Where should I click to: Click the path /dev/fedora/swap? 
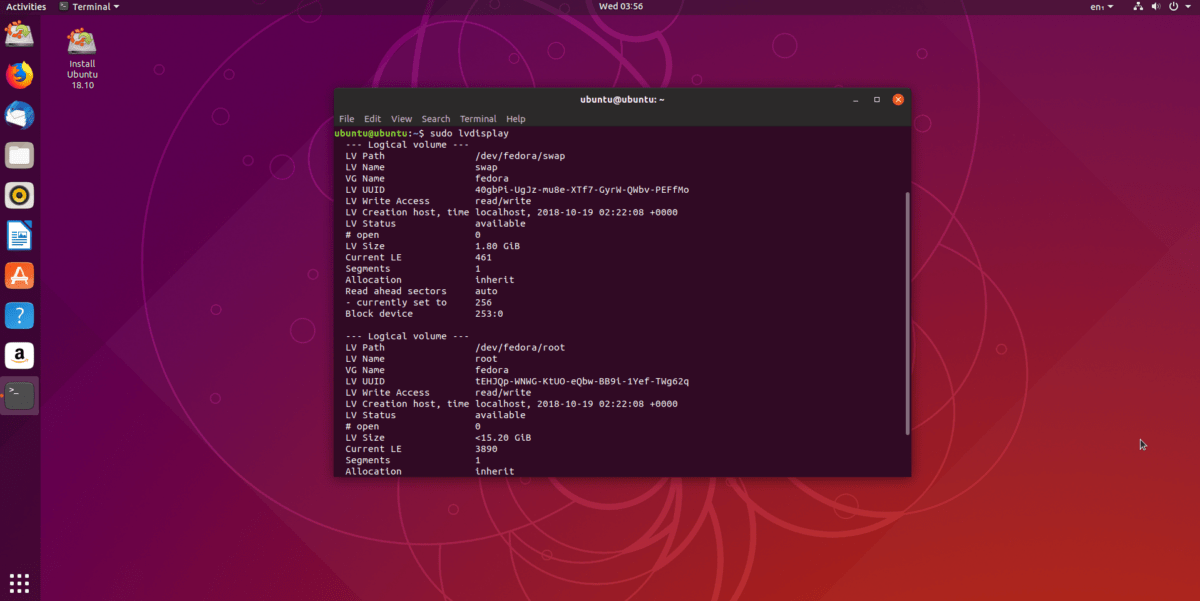click(x=521, y=156)
